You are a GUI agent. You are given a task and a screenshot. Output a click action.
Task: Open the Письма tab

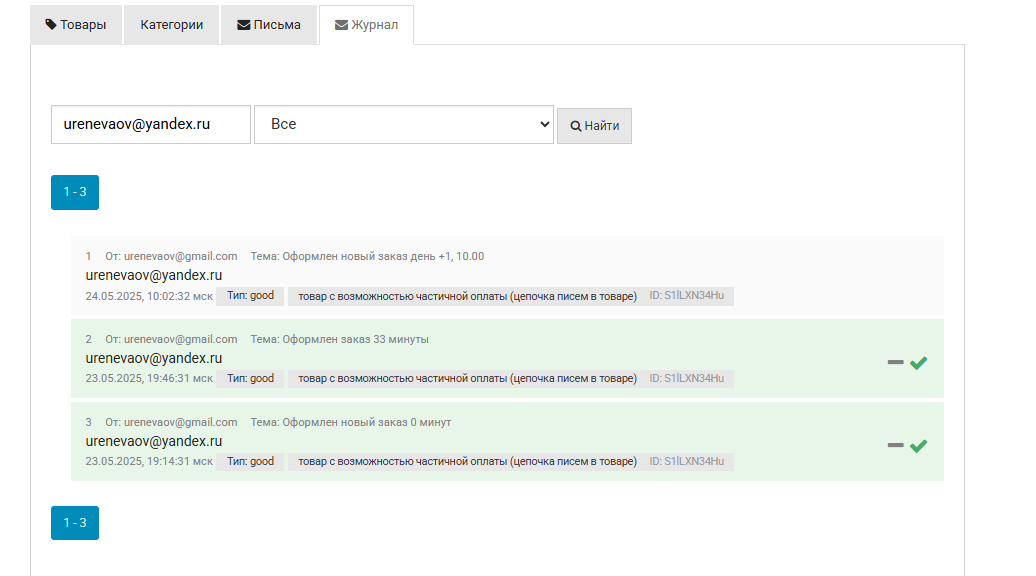click(269, 25)
